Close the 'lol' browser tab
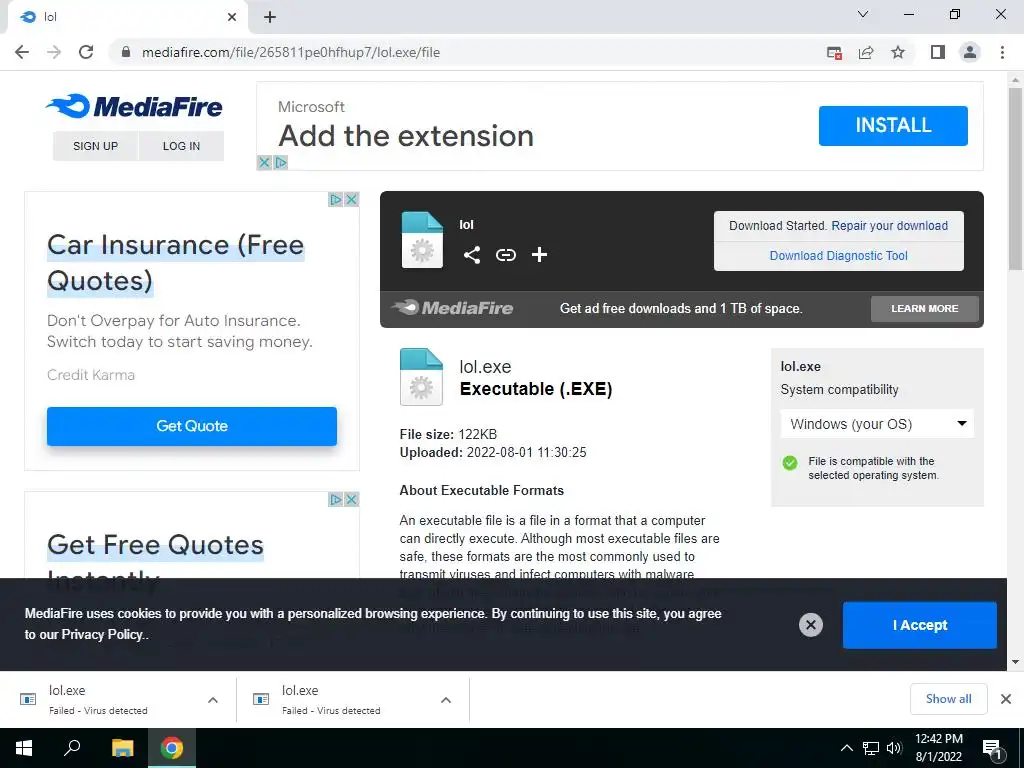The width and height of the screenshot is (1024, 768). pyautogui.click(x=232, y=17)
